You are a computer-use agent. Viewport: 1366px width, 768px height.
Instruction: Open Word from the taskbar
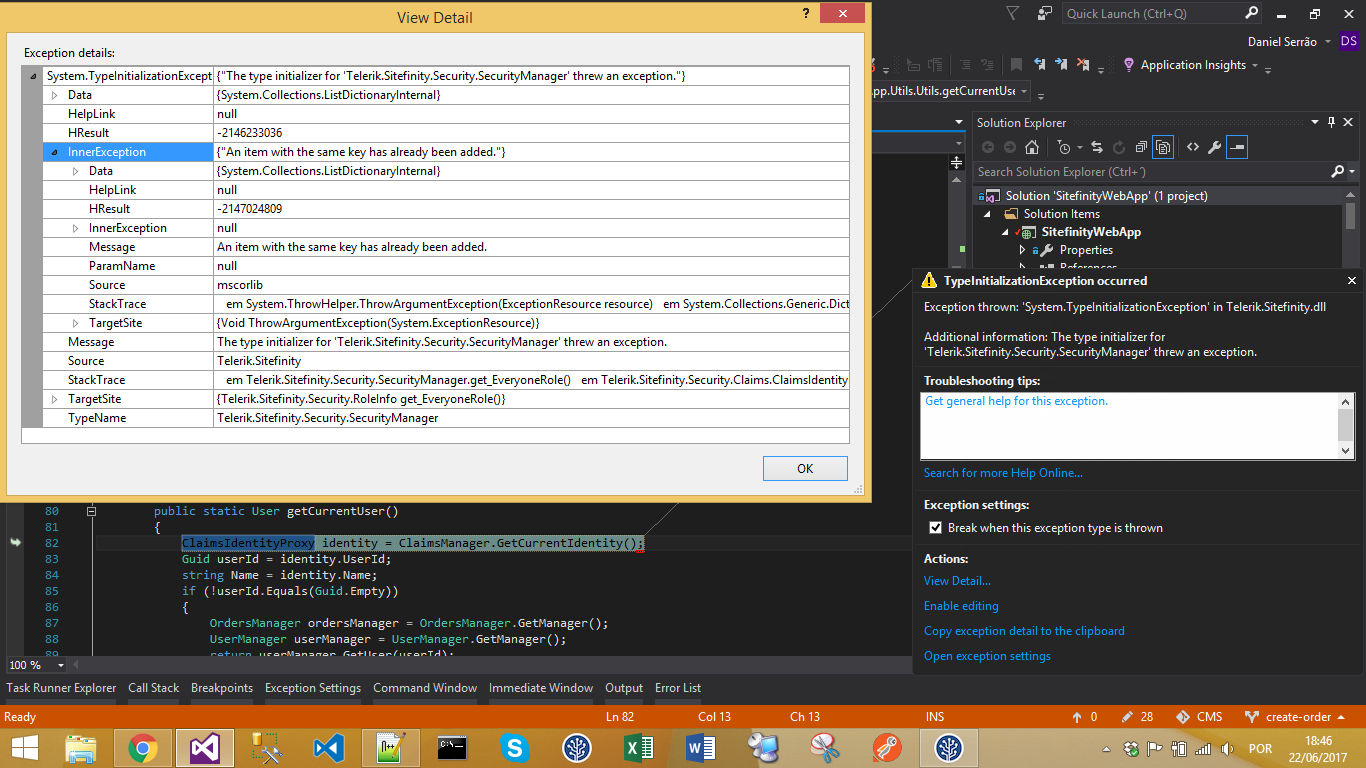pos(701,748)
